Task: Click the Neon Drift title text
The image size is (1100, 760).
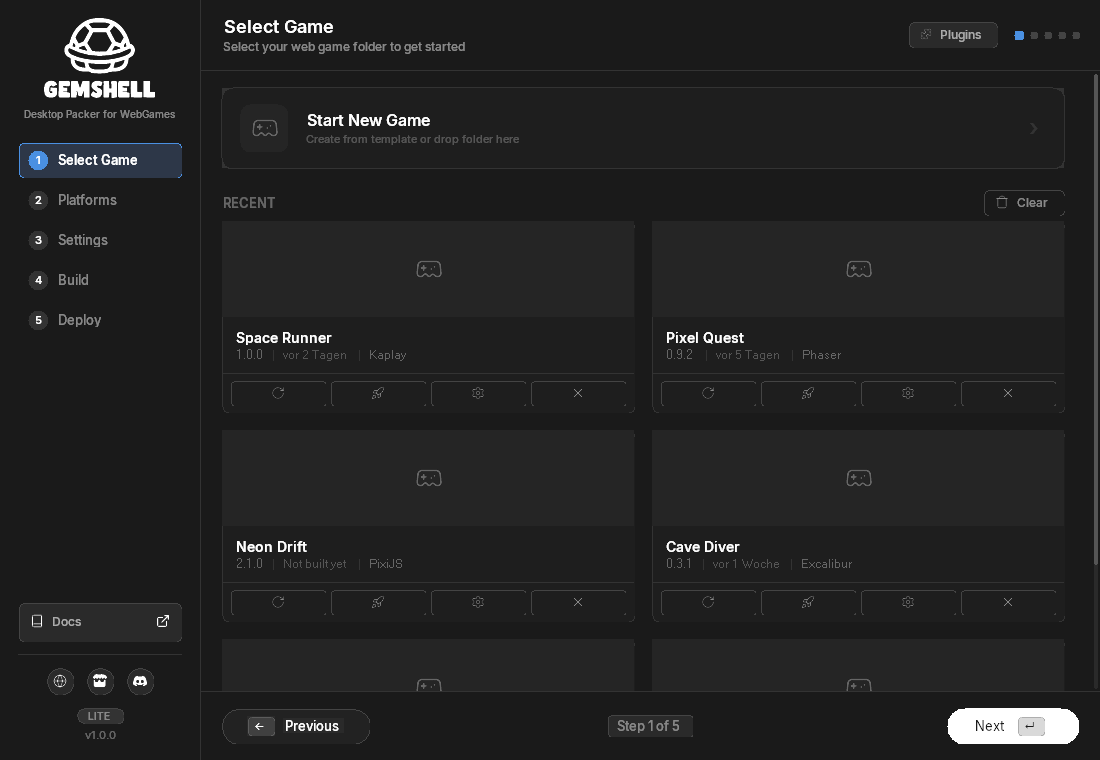Action: click(x=271, y=547)
